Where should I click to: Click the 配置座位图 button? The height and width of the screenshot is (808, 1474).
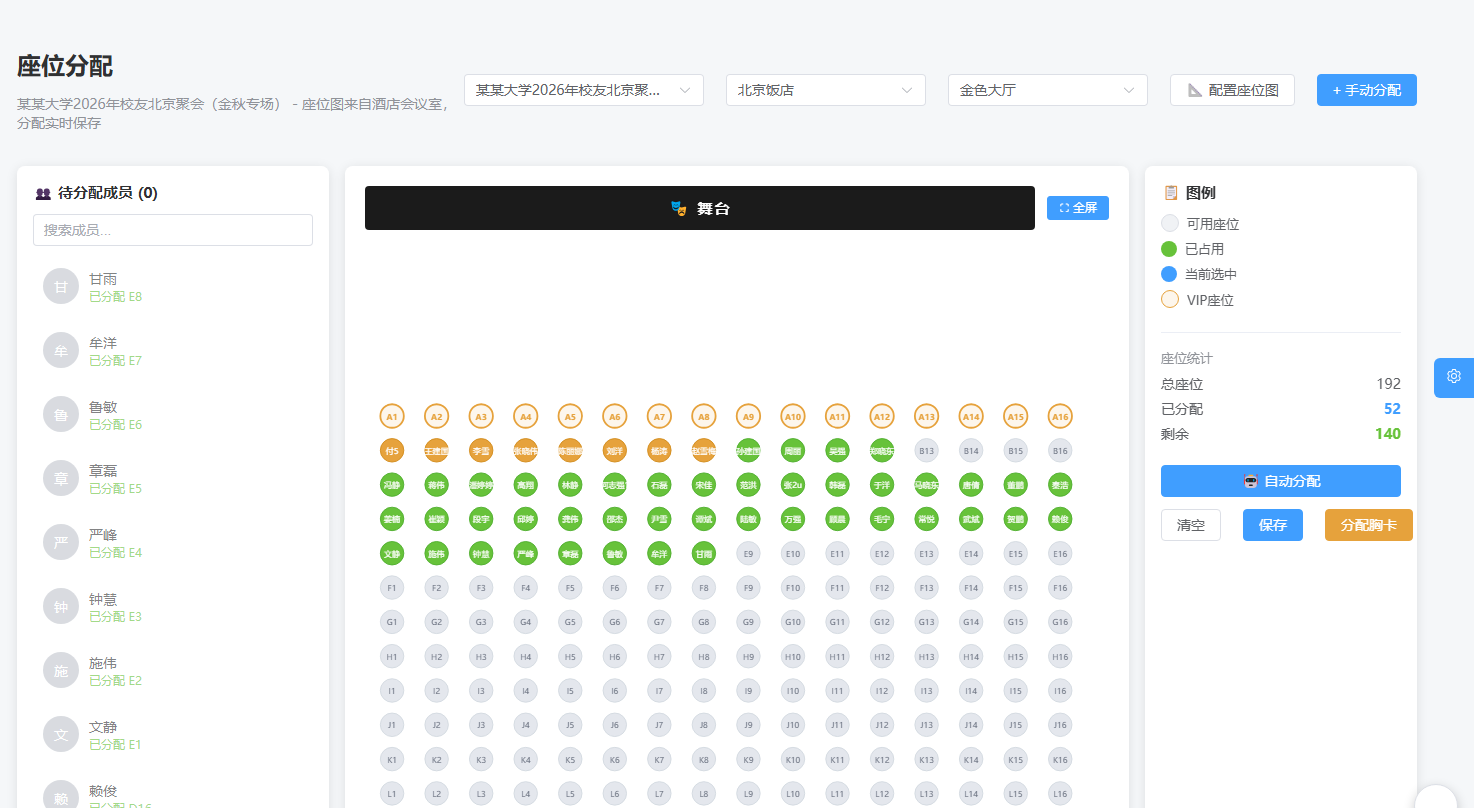point(1232,90)
